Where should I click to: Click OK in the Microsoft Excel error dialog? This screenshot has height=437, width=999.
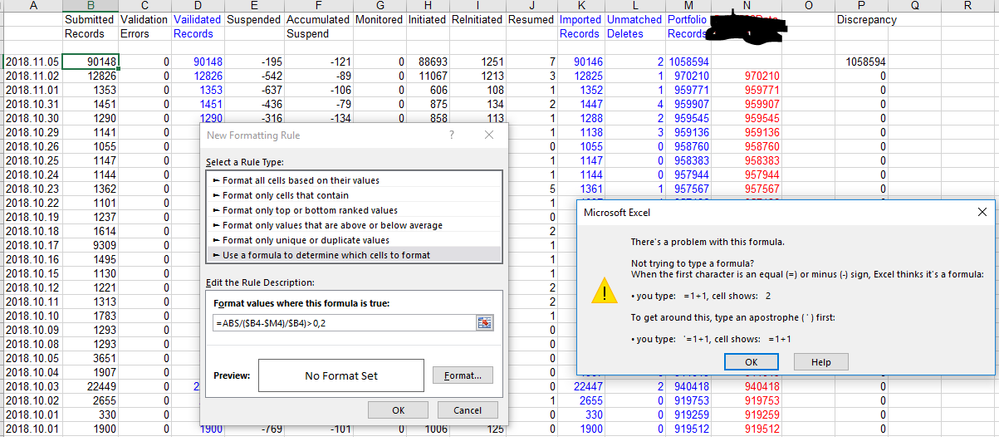point(751,362)
